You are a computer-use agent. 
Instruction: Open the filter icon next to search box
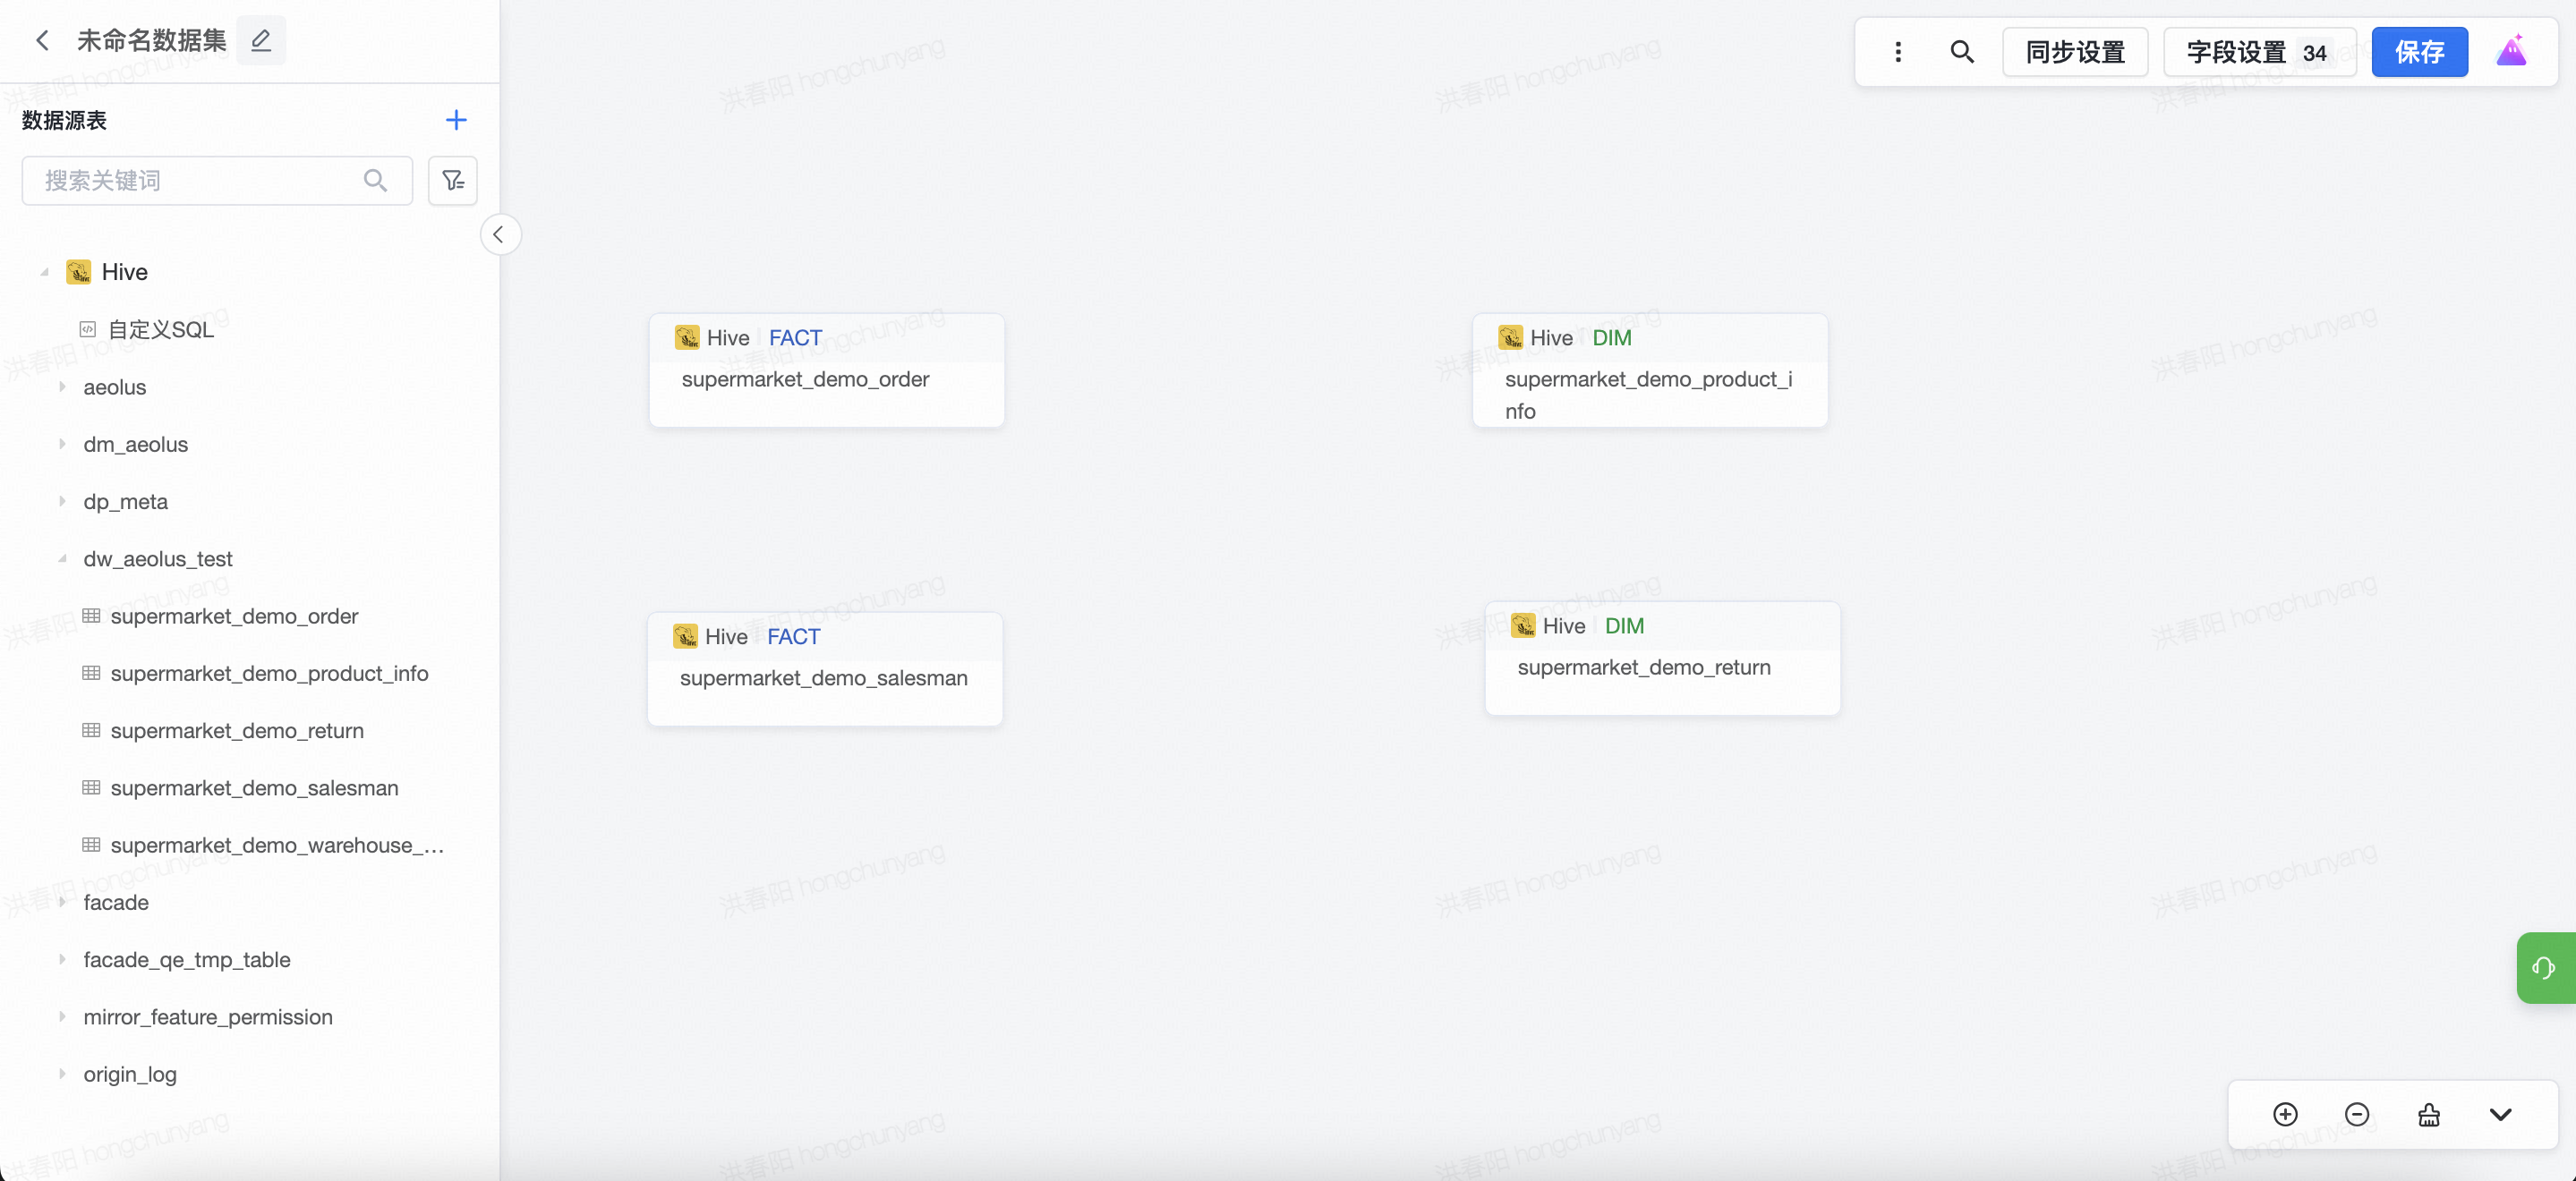pyautogui.click(x=453, y=180)
